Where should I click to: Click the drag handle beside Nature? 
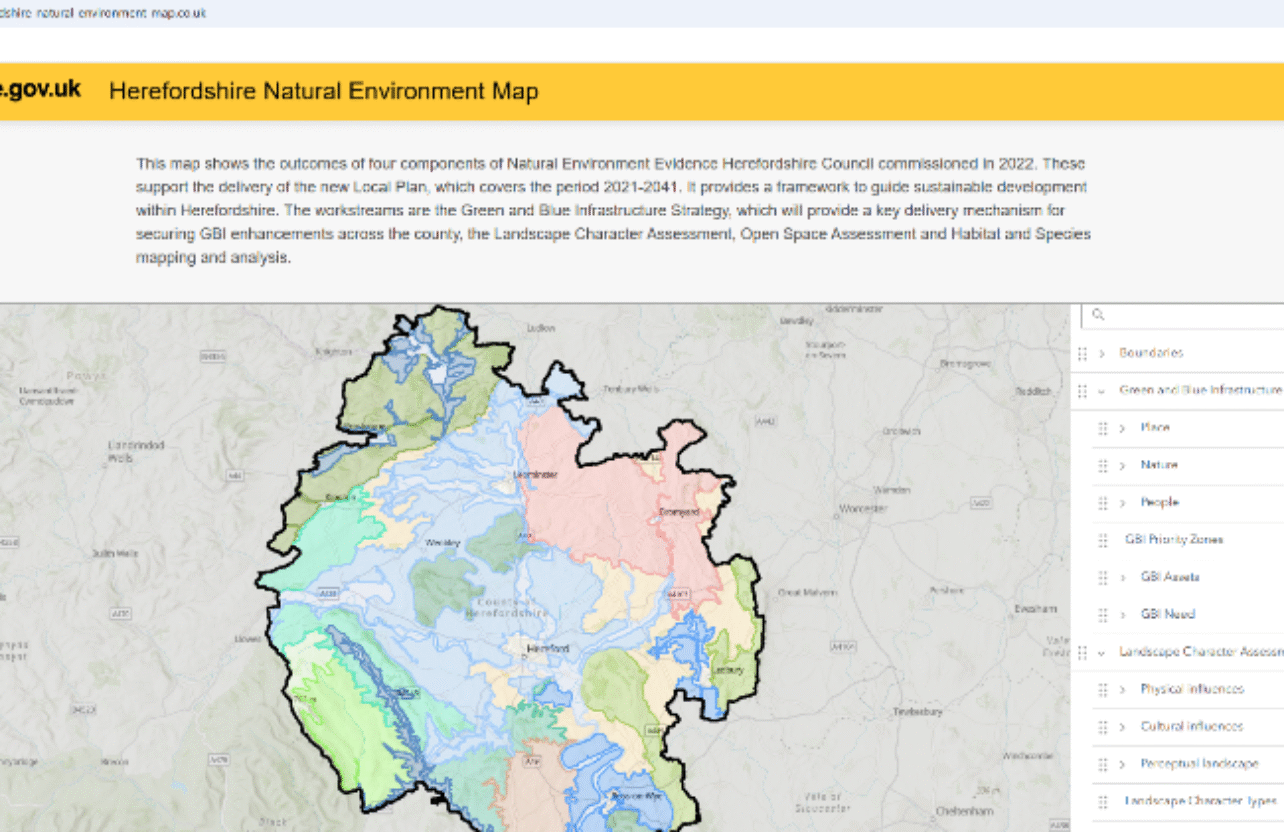[1103, 466]
